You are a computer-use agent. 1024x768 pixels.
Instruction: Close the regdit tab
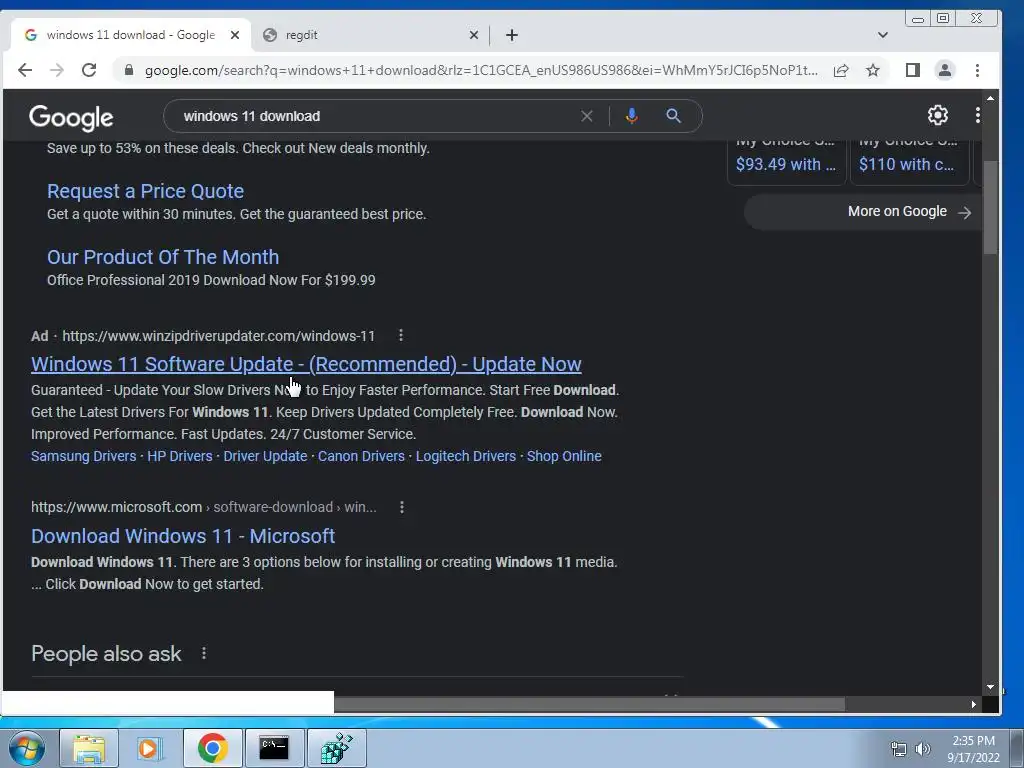tap(473, 35)
